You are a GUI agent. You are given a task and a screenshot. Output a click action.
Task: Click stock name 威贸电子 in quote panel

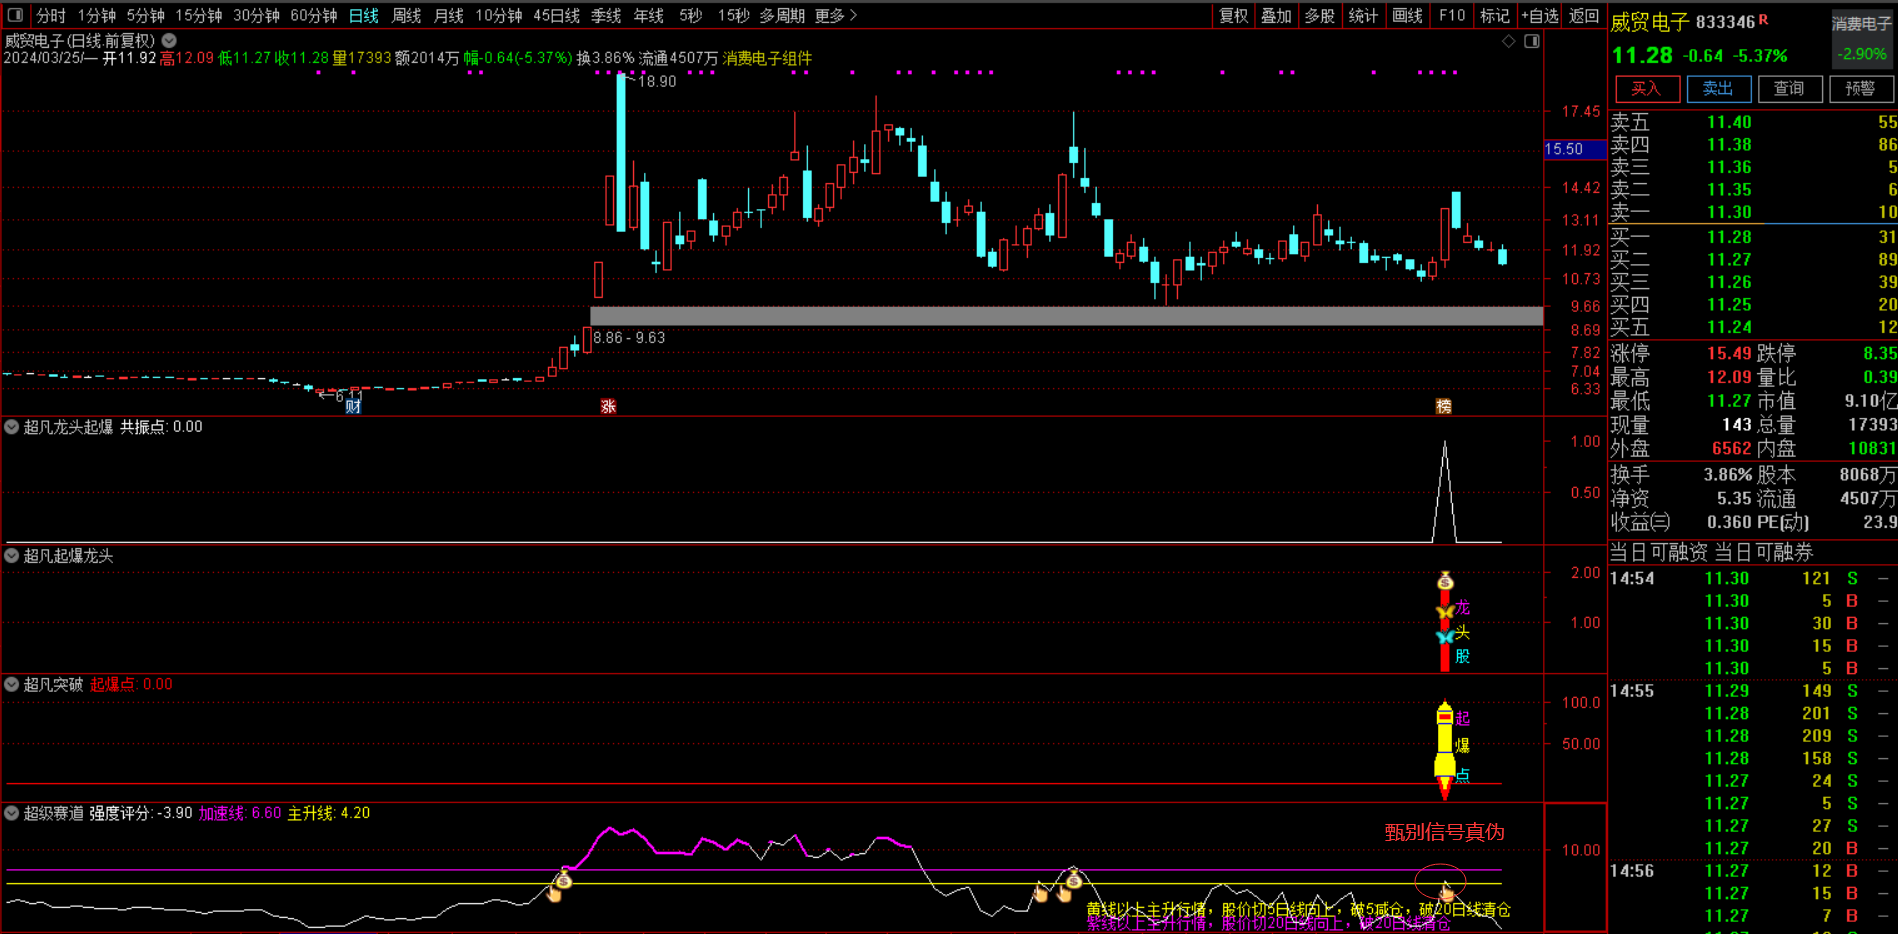(1650, 22)
